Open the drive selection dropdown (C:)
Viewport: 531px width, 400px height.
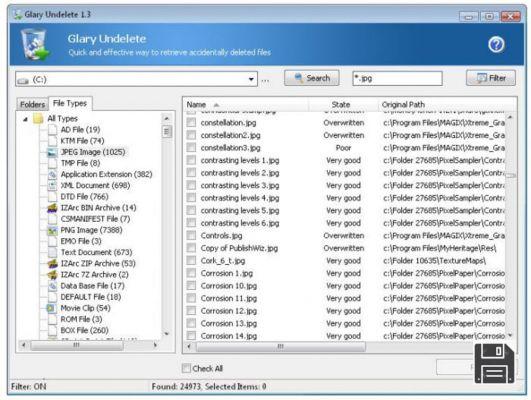[251, 79]
